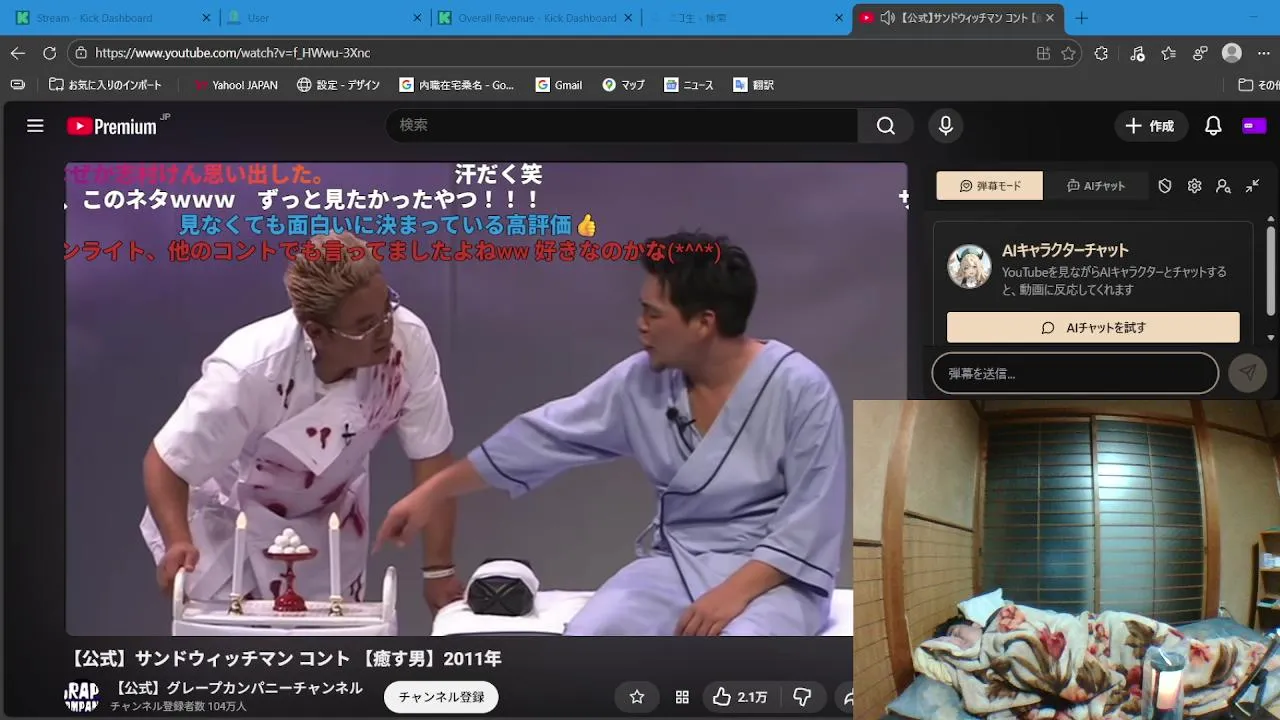
Task: Click the AI character avatar image
Action: (x=969, y=267)
